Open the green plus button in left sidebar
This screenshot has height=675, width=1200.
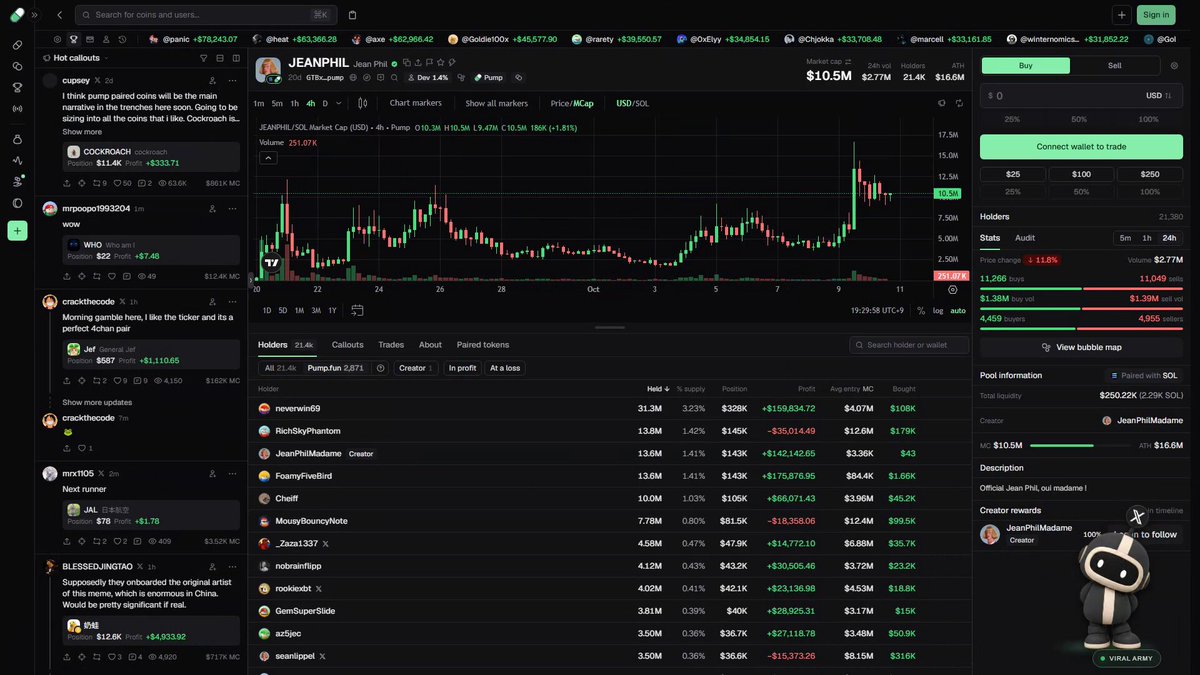click(x=17, y=231)
